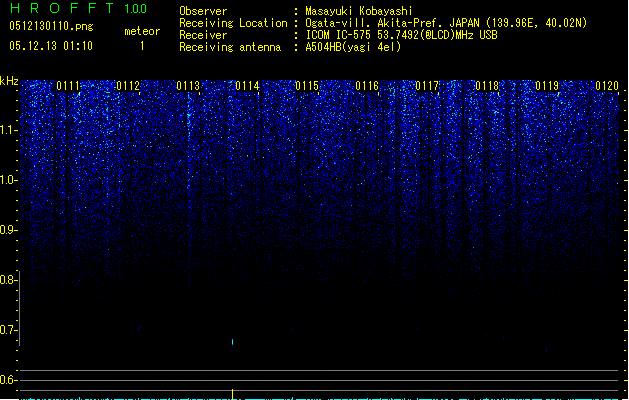This screenshot has width=629, height=400.
Task: Click the 0116 time marker
Action: [367, 86]
